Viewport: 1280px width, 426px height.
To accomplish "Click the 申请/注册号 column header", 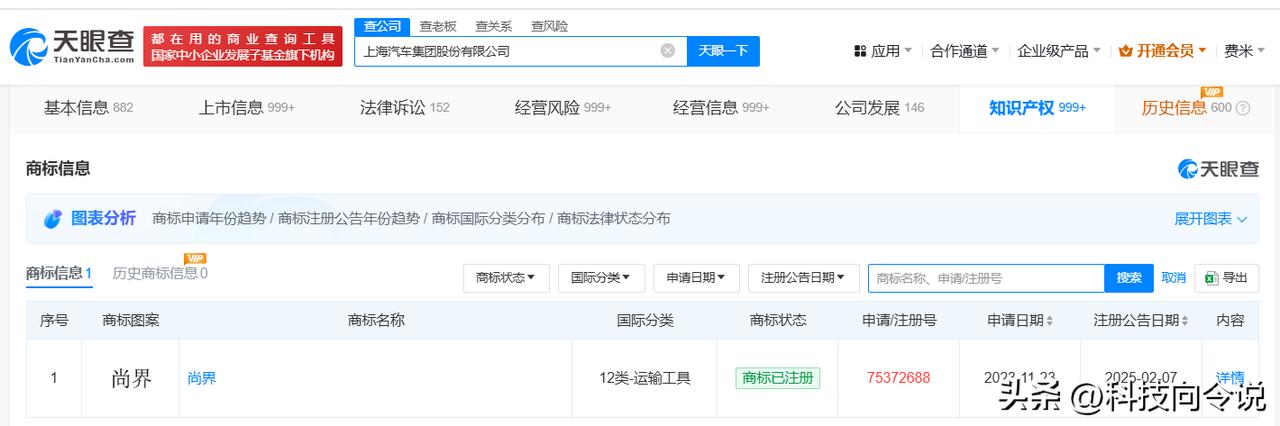I will click(899, 321).
